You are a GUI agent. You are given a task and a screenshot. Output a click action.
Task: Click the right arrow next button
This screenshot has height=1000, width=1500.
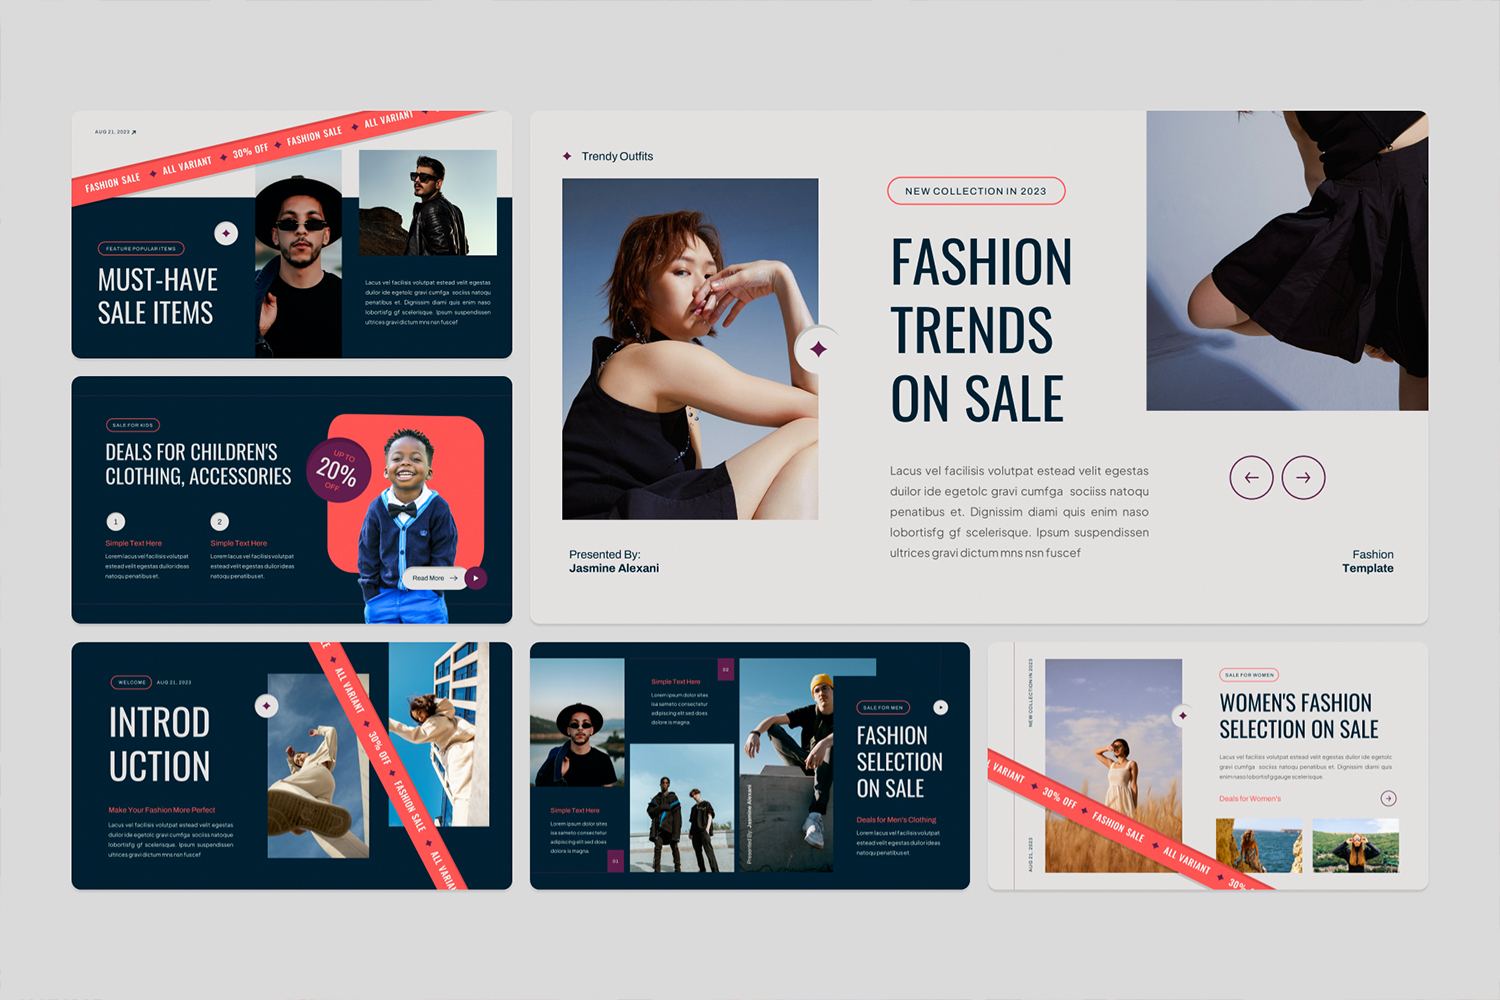point(1303,478)
